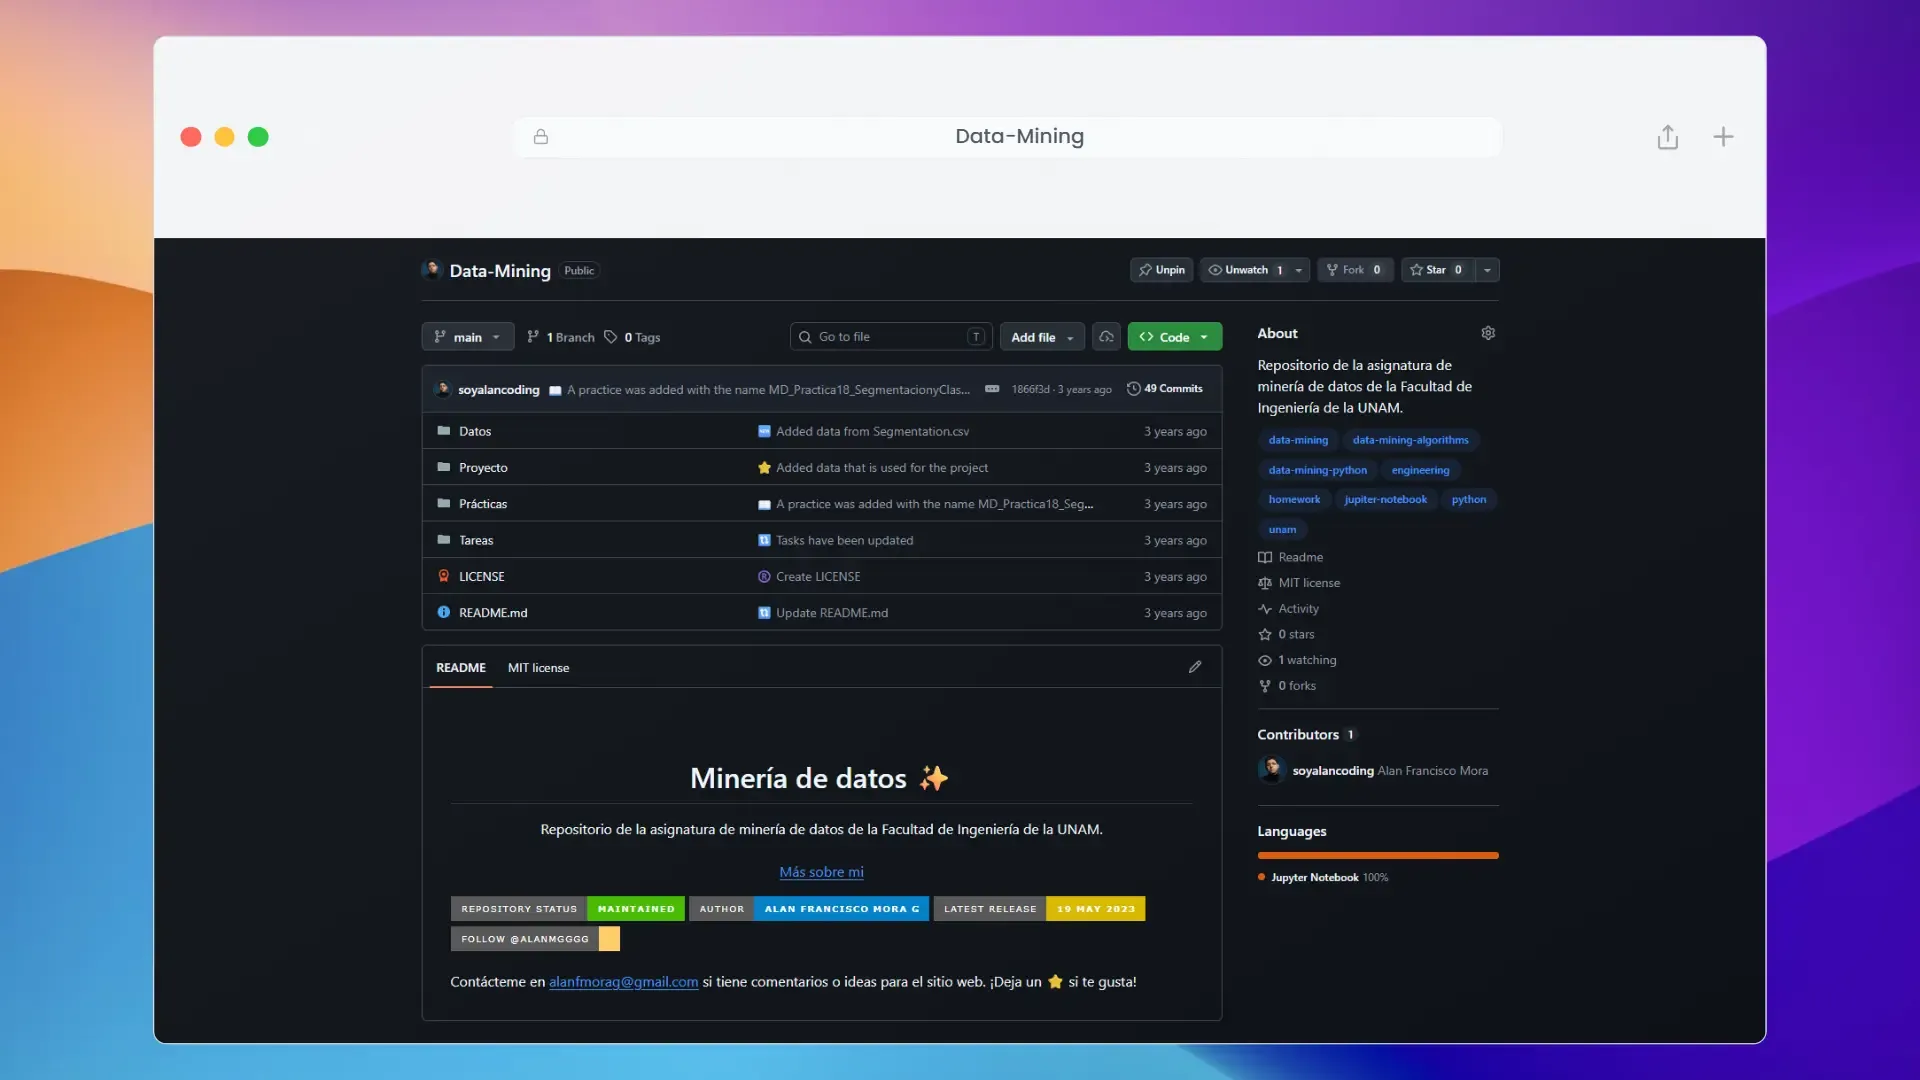Viewport: 1920px width, 1080px height.
Task: Open the engineering topic tag
Action: tap(1420, 470)
